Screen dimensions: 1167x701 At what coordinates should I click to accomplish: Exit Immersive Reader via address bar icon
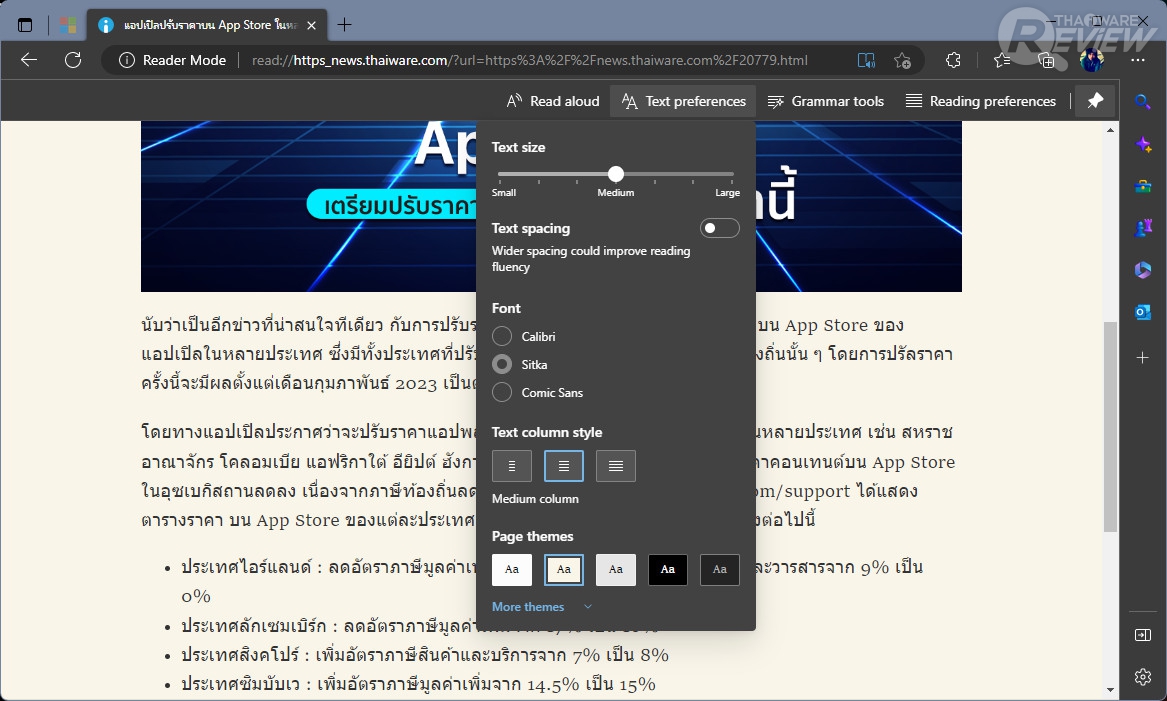pyautogui.click(x=866, y=60)
